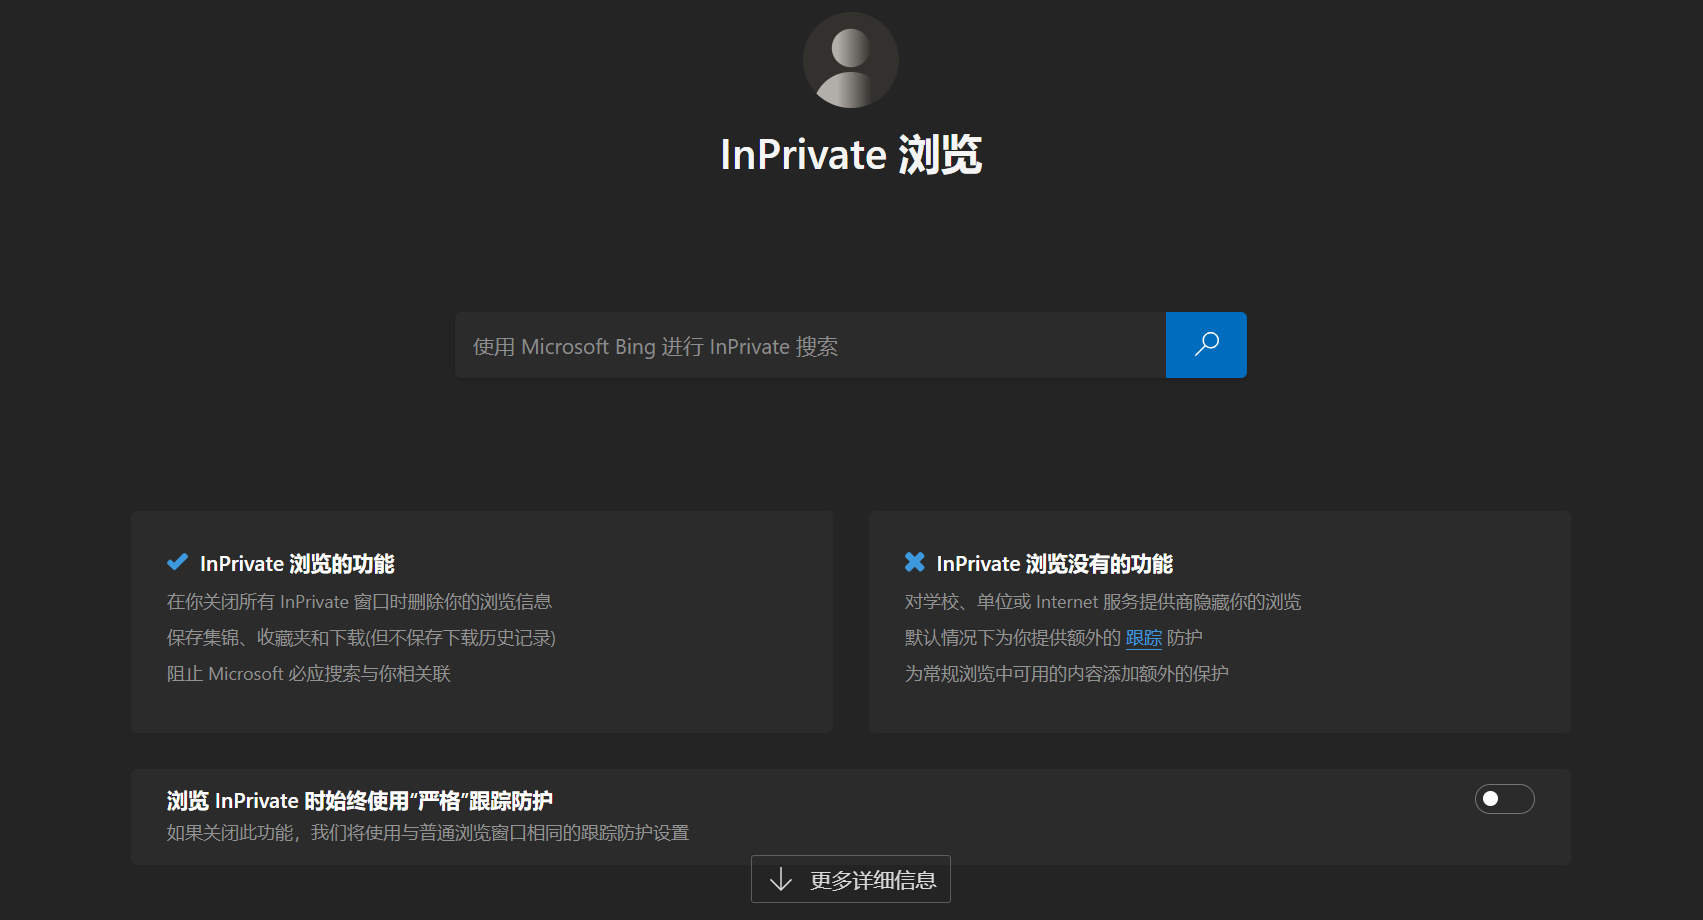Expand 更多详细信息 button
Image resolution: width=1703 pixels, height=920 pixels.
pos(851,879)
